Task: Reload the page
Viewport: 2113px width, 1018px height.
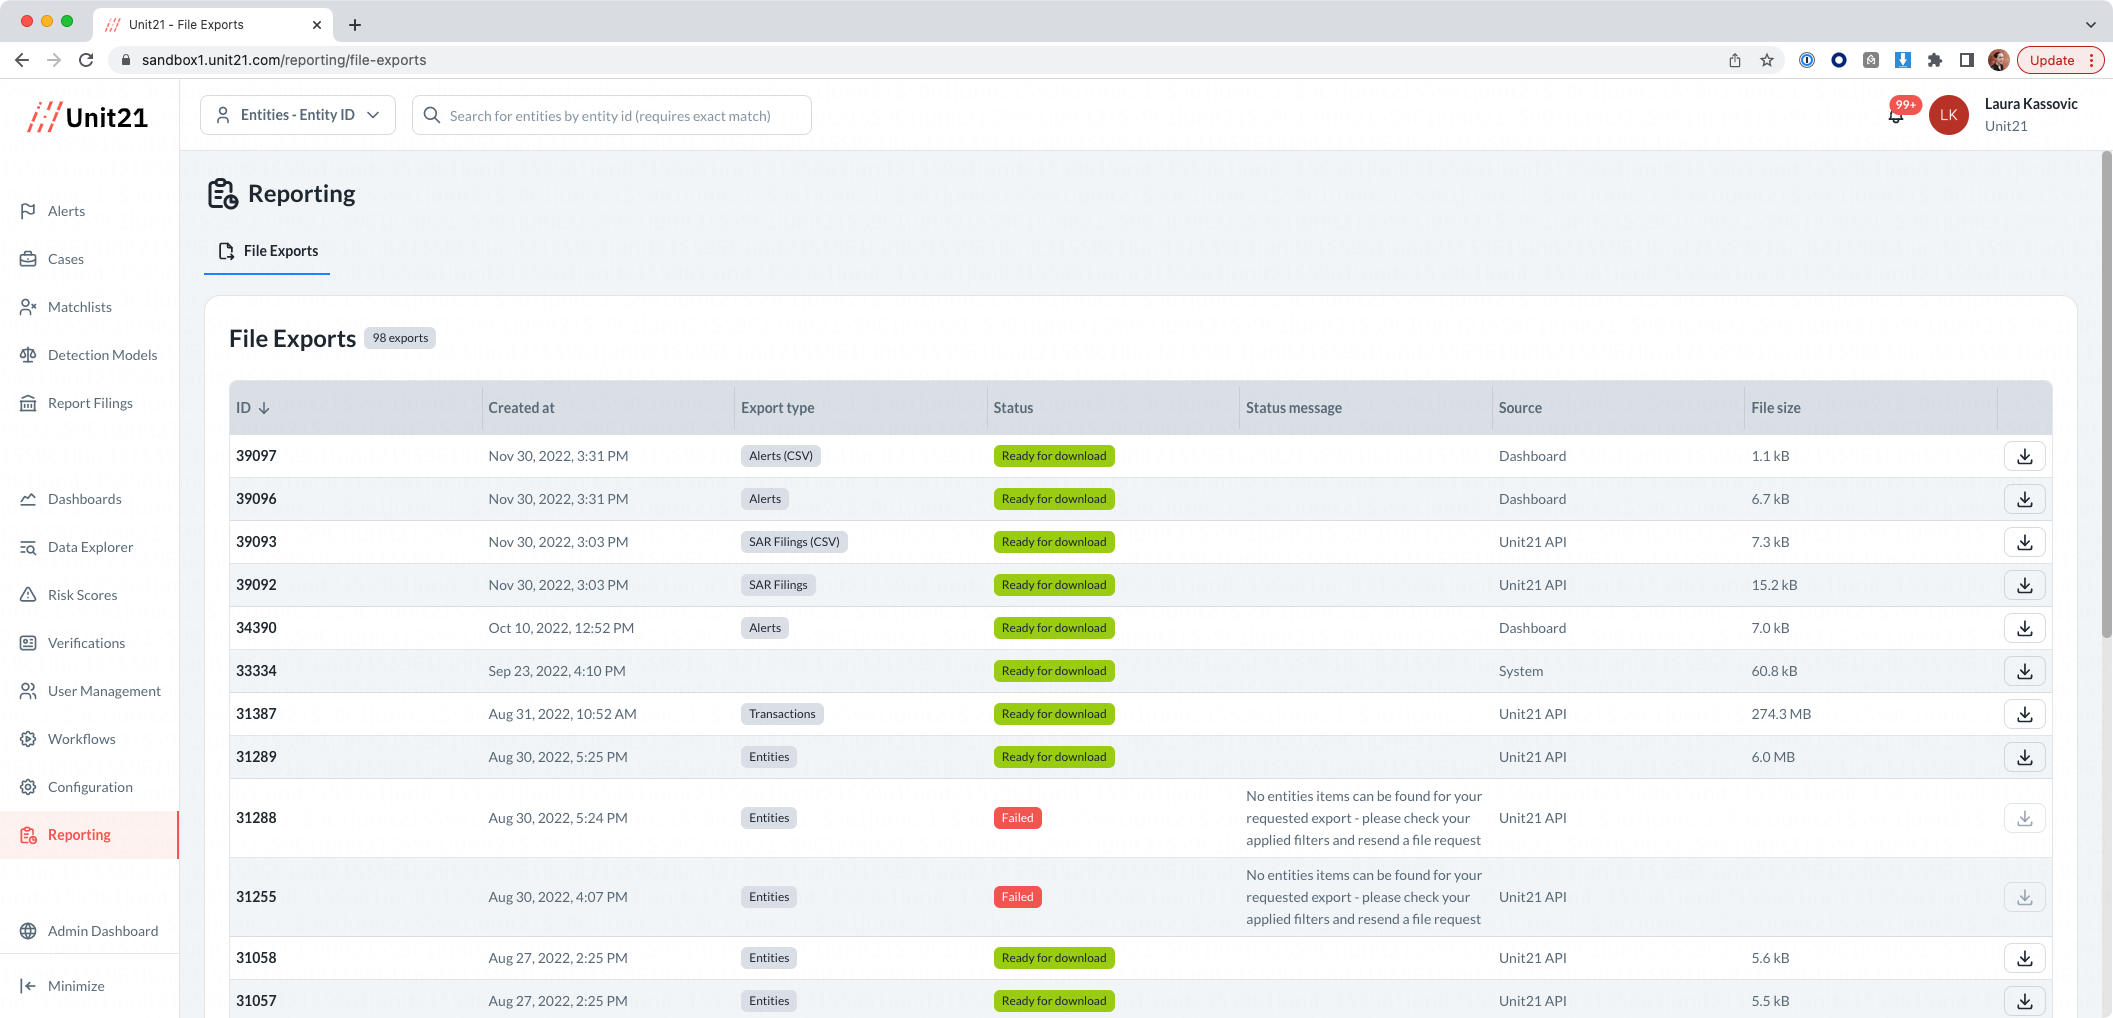Action: pos(86,60)
